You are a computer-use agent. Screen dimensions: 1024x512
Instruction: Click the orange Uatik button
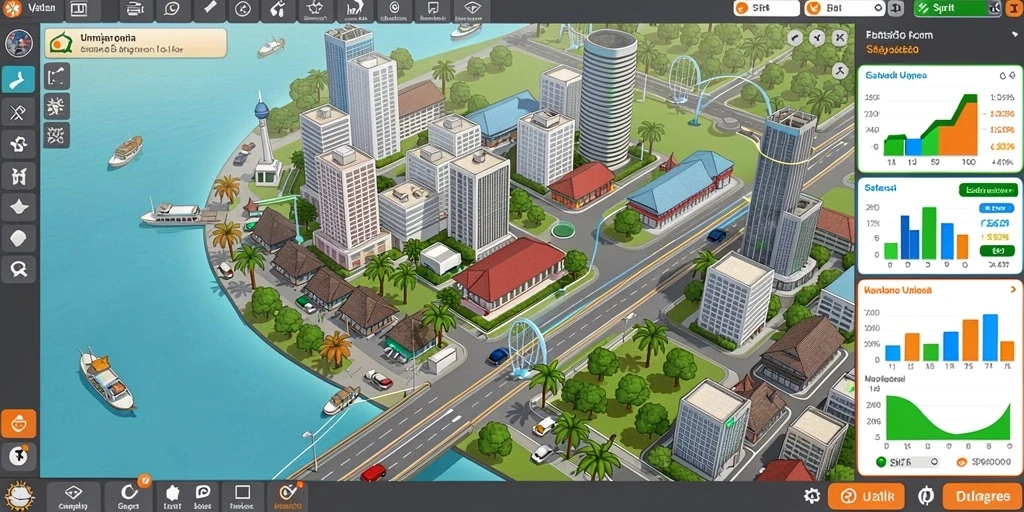(x=866, y=496)
